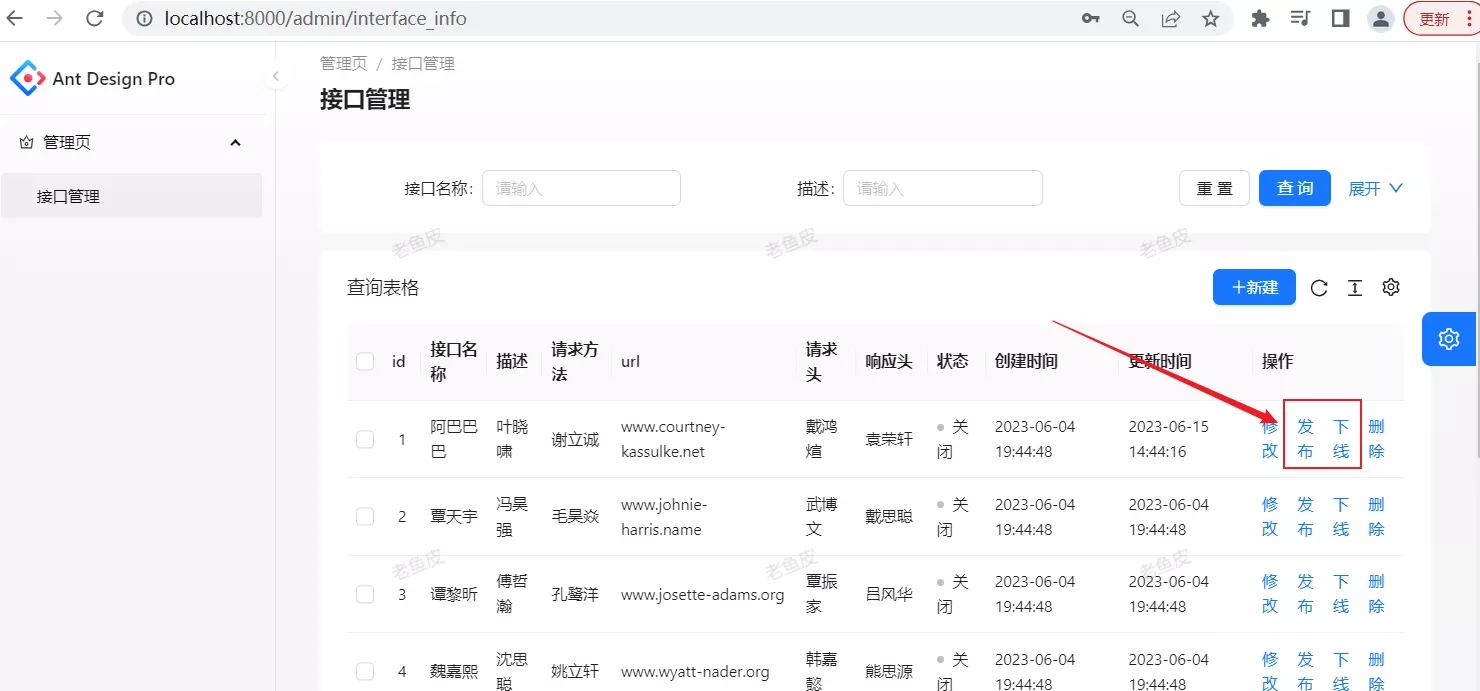Click the 响应头 cell 吕风华
Image resolution: width=1480 pixels, height=691 pixels.
coord(889,594)
